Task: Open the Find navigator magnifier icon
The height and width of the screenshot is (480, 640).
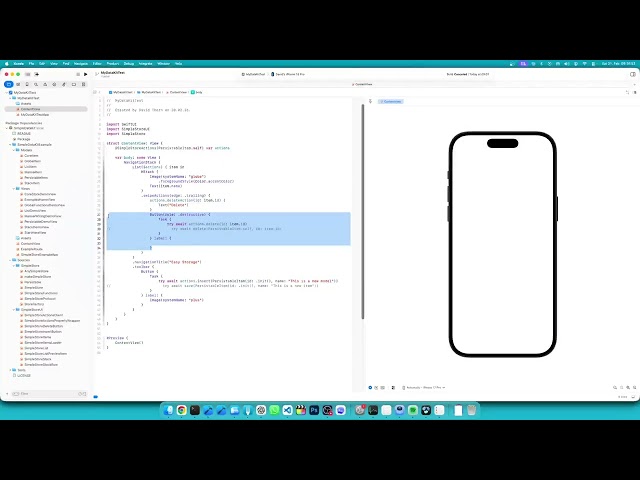Action: click(x=36, y=84)
